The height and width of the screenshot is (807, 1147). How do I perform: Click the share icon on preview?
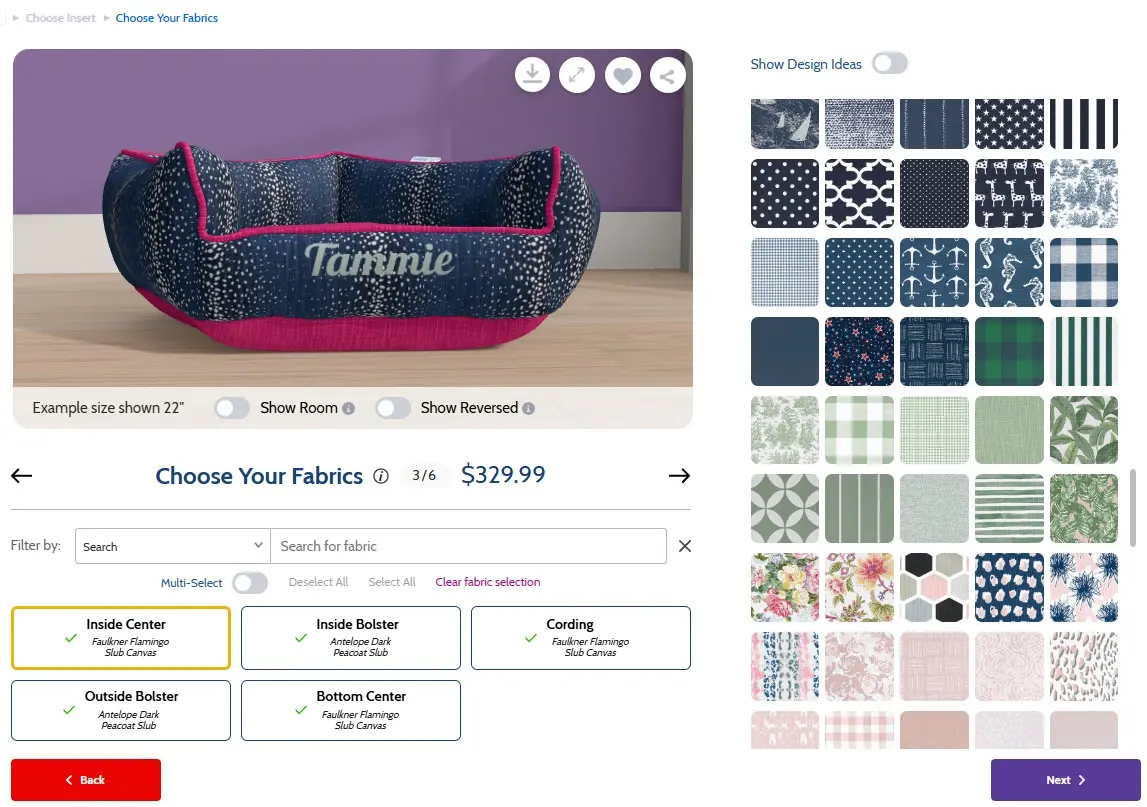pyautogui.click(x=668, y=75)
